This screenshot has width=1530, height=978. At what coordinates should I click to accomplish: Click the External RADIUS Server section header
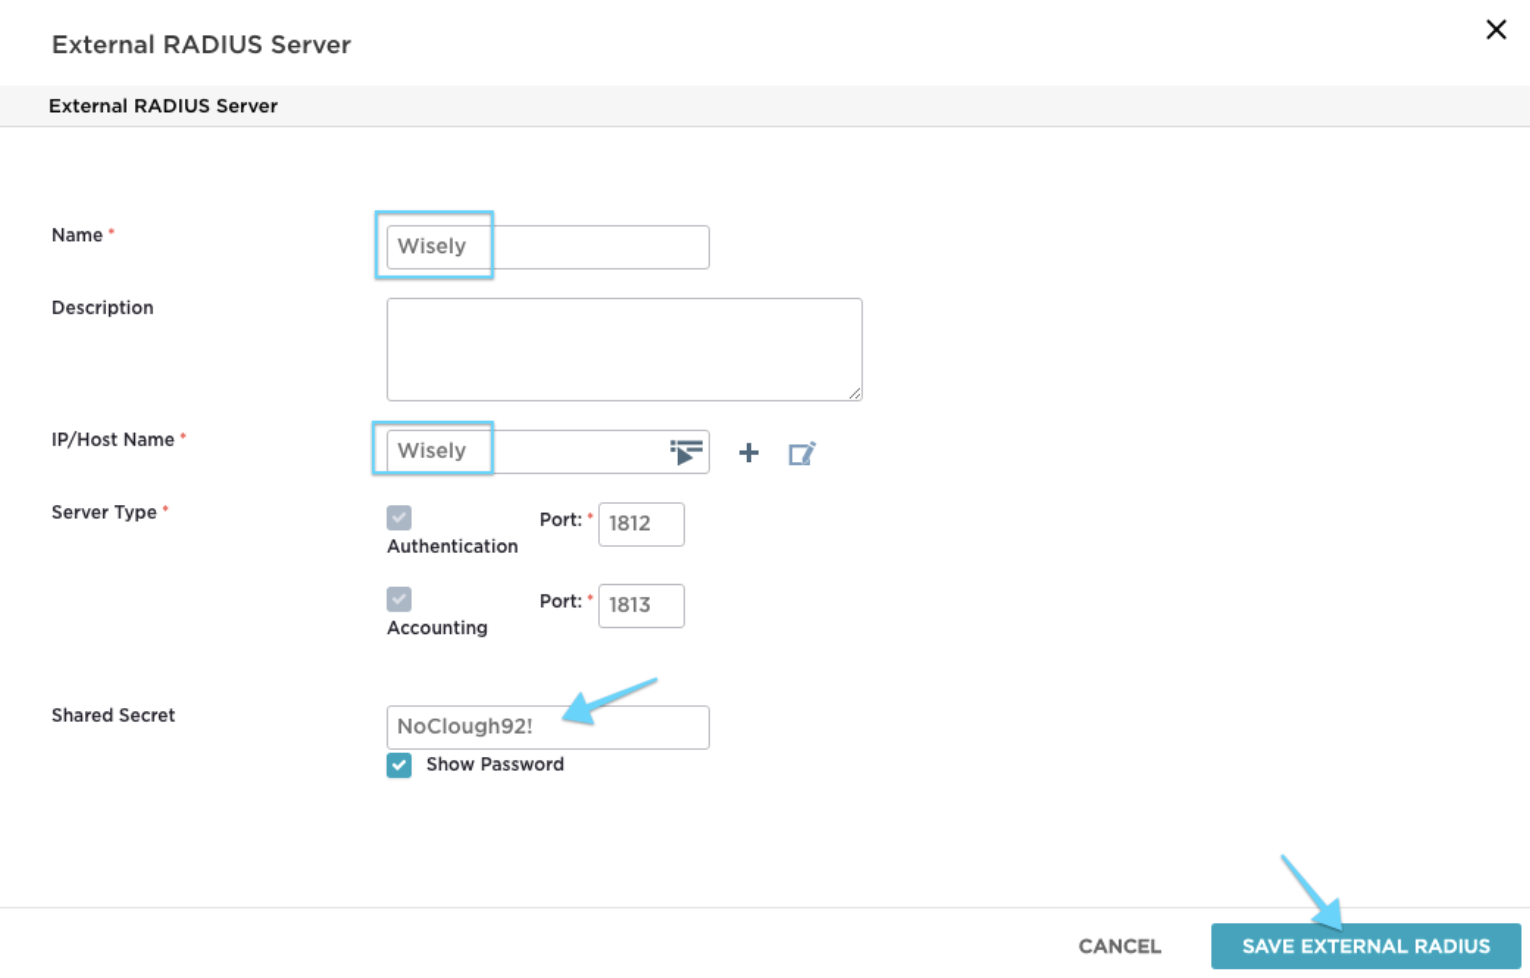pos(163,106)
